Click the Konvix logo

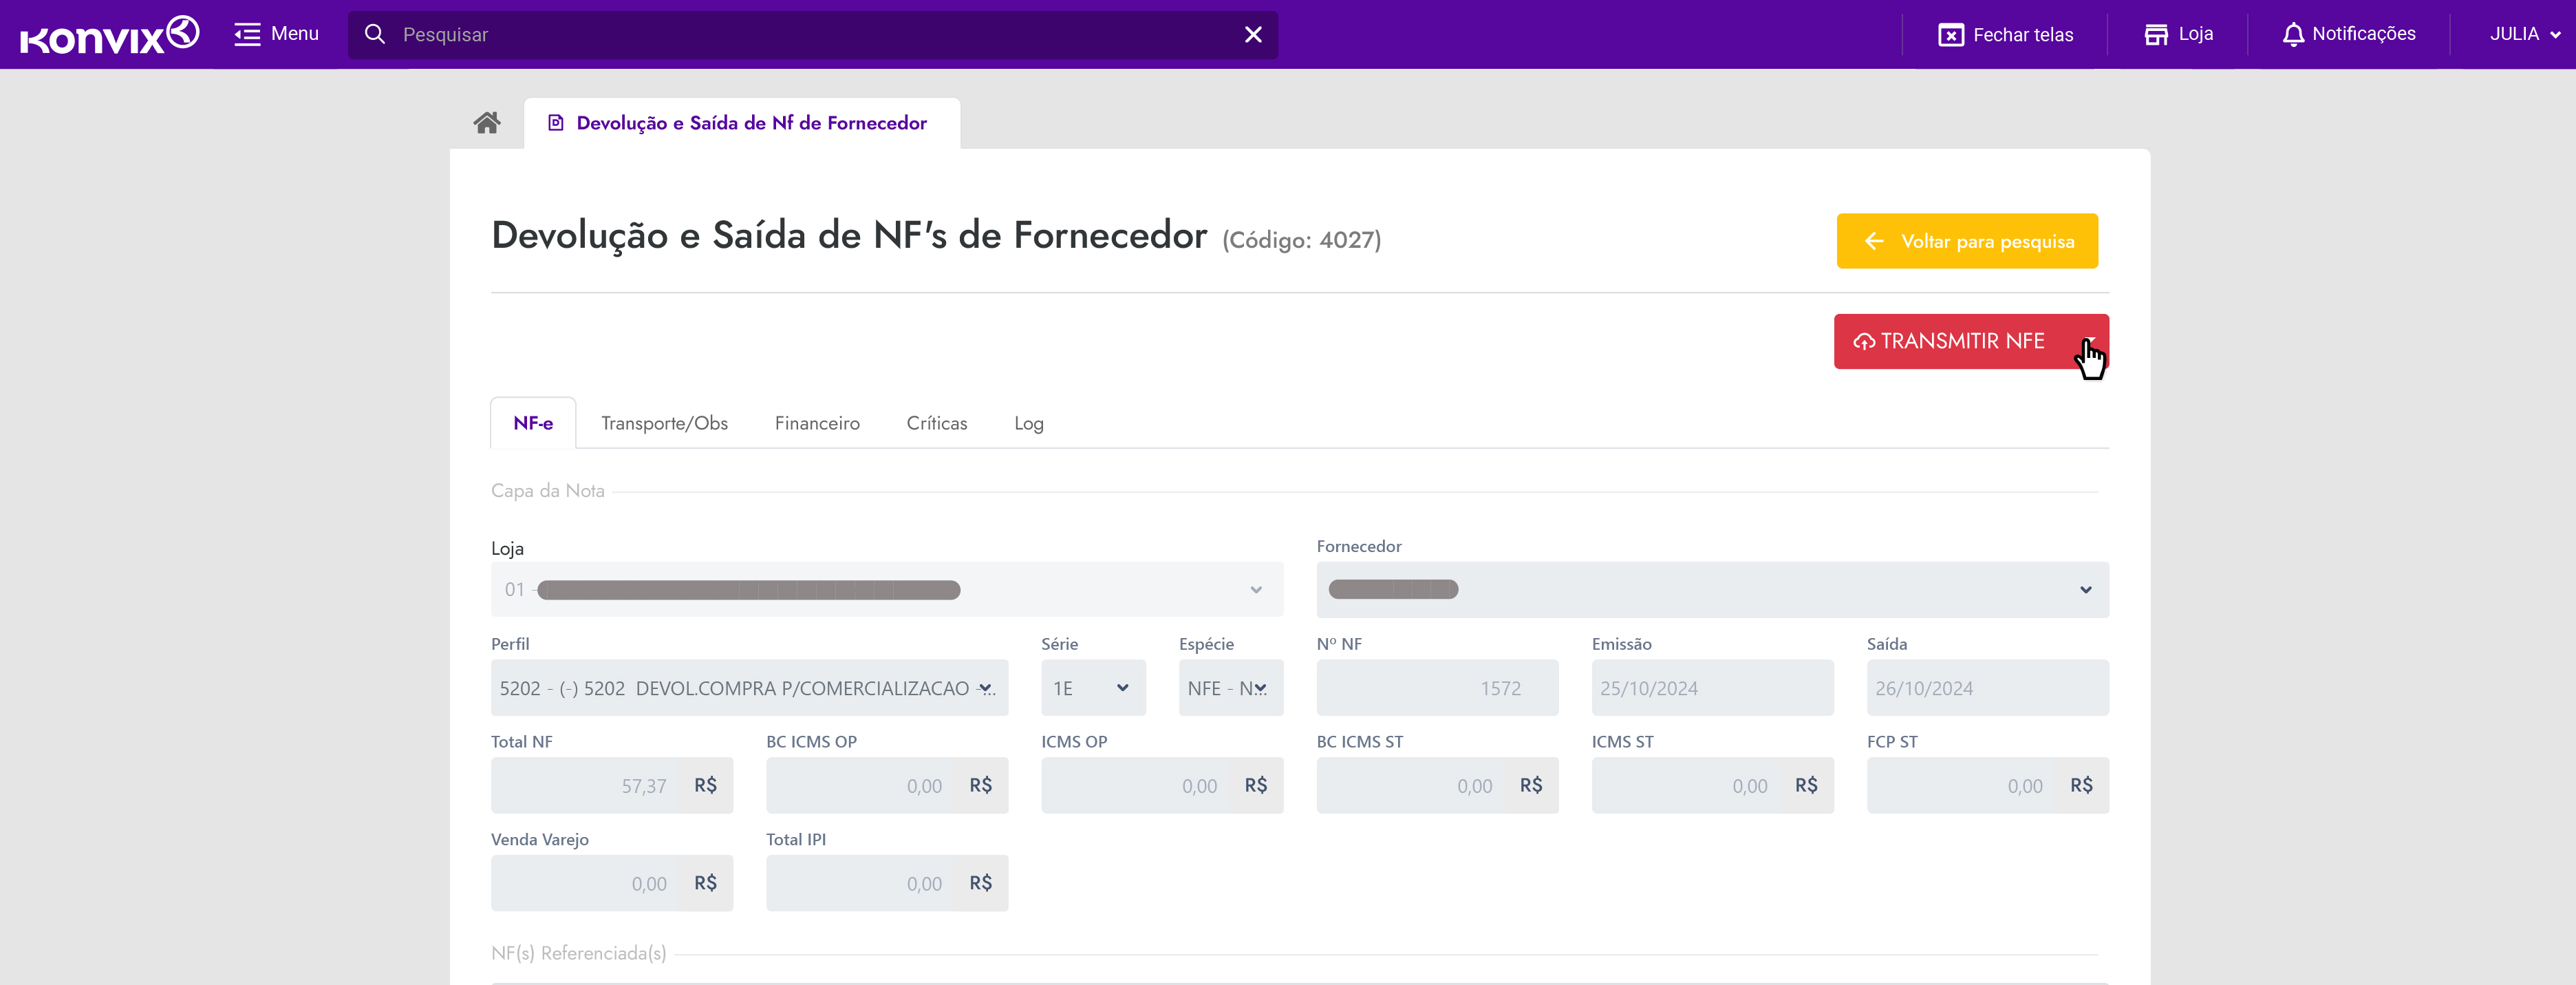point(109,35)
